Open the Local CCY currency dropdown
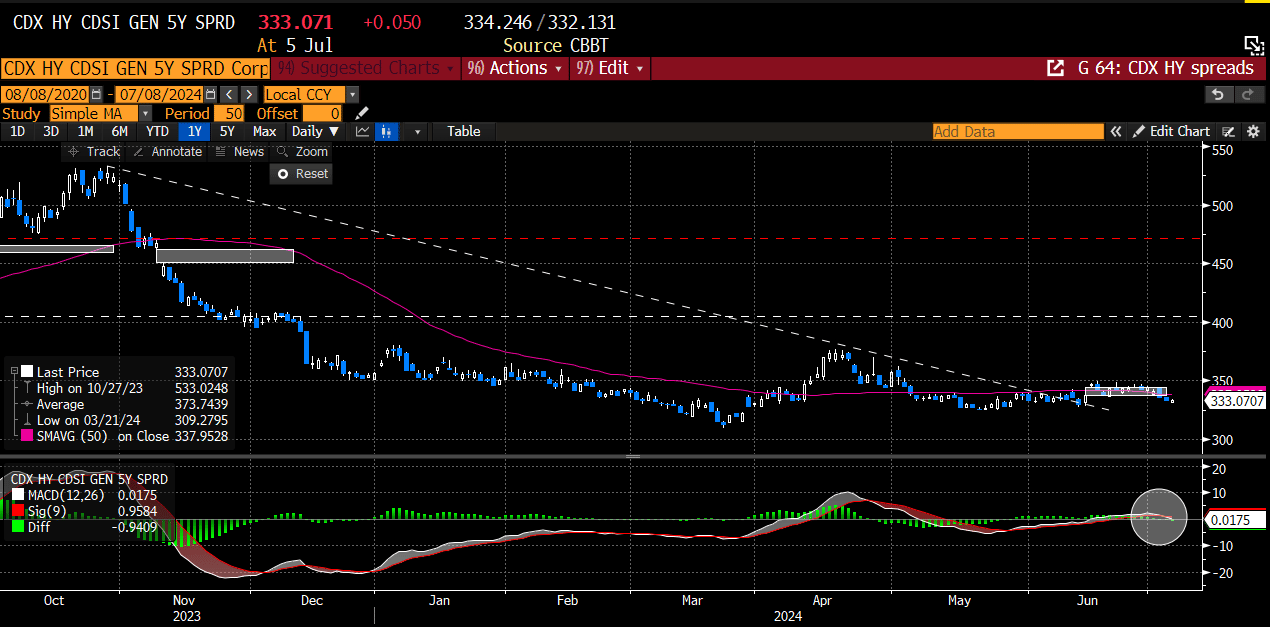Viewport: 1270px width, 627px height. [x=353, y=94]
